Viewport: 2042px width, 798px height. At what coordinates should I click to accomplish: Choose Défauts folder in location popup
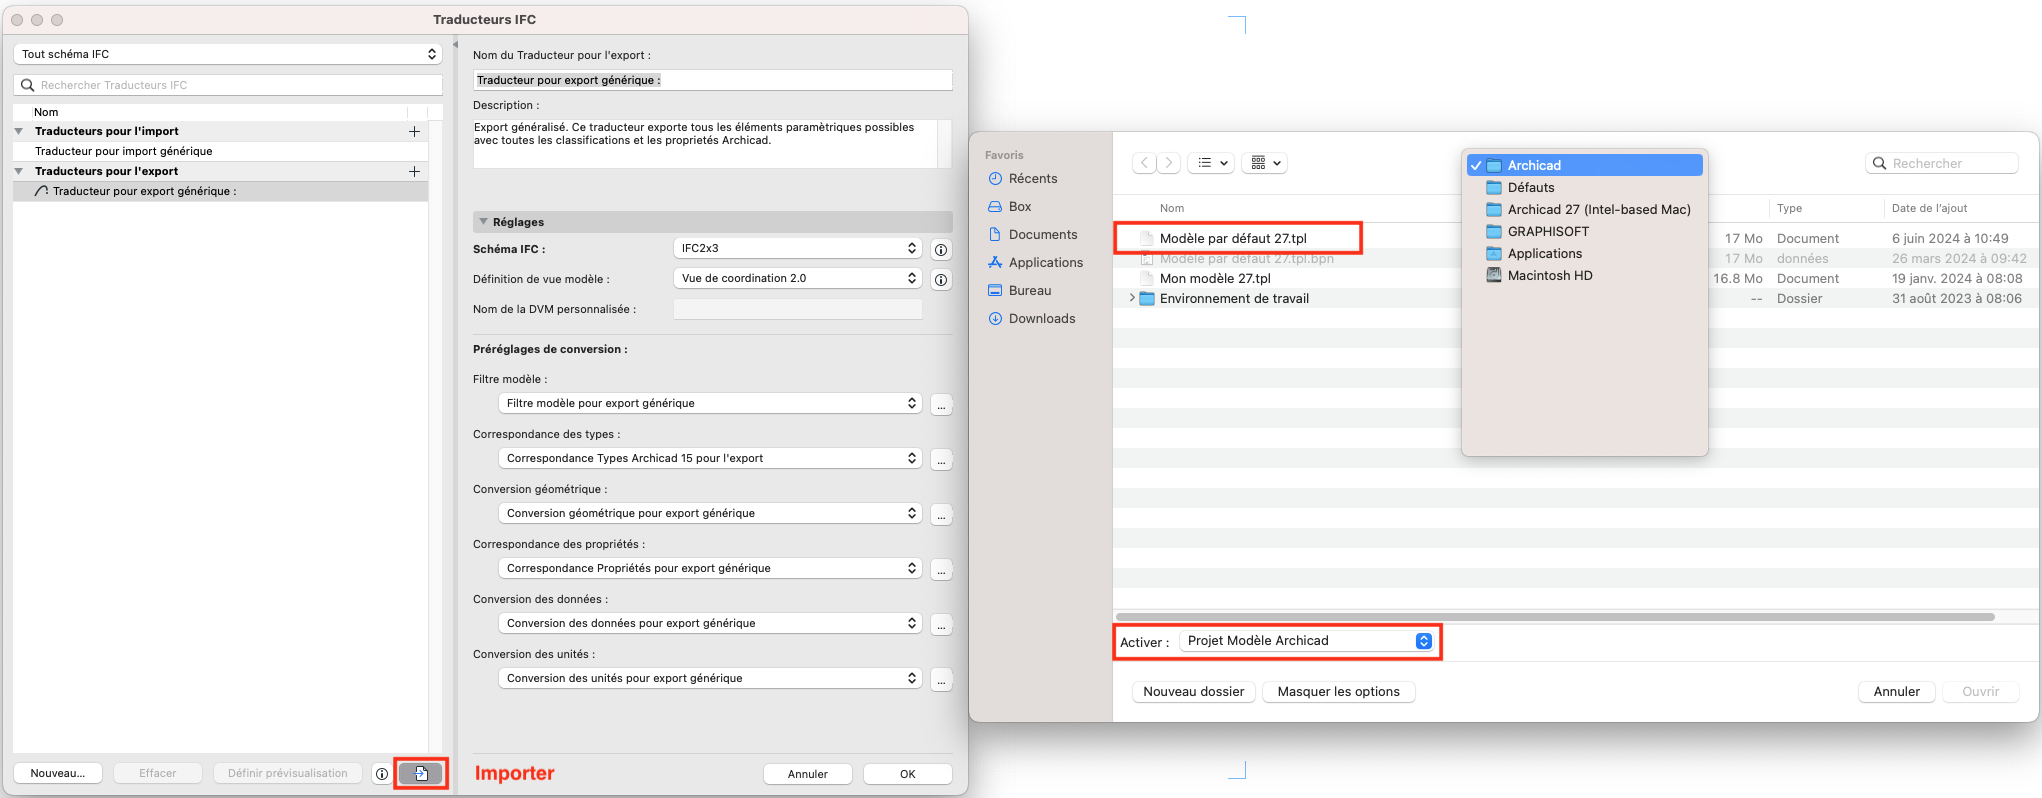[1585, 187]
